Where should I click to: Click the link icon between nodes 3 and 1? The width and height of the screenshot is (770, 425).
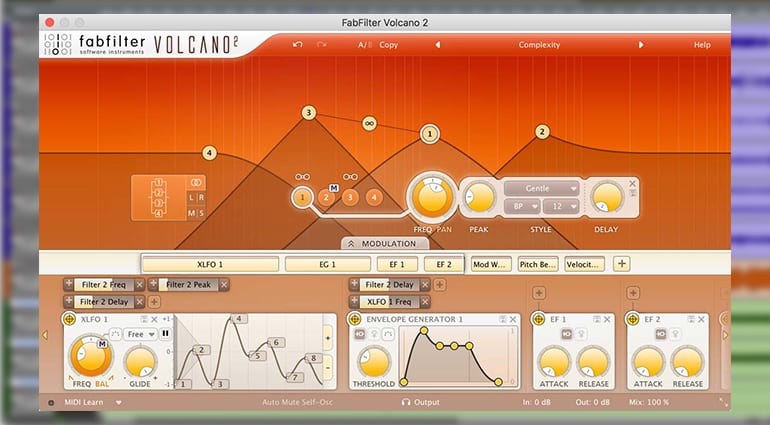[369, 123]
